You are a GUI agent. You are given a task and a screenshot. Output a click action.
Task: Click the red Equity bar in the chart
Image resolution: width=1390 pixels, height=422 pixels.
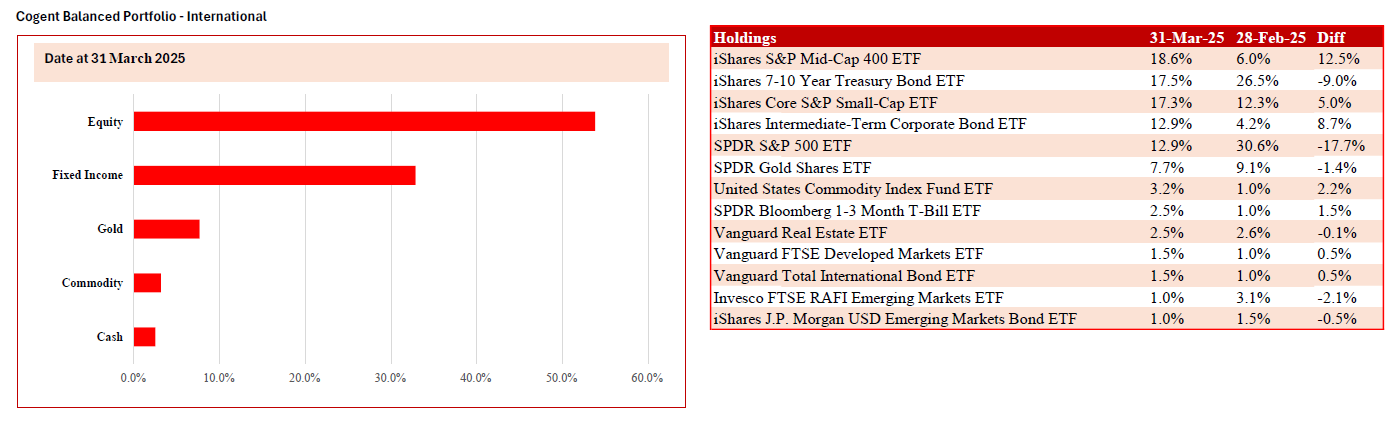pos(364,121)
